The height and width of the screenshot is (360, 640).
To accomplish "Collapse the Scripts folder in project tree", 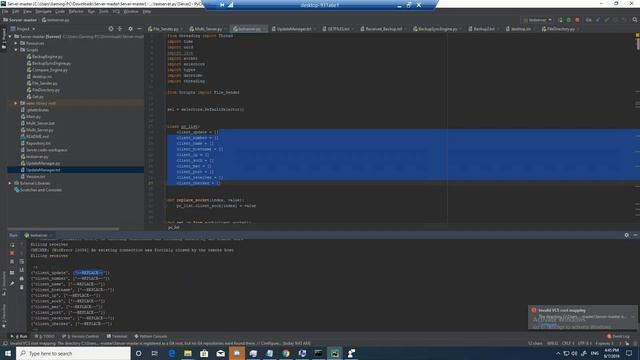I will tap(16, 50).
